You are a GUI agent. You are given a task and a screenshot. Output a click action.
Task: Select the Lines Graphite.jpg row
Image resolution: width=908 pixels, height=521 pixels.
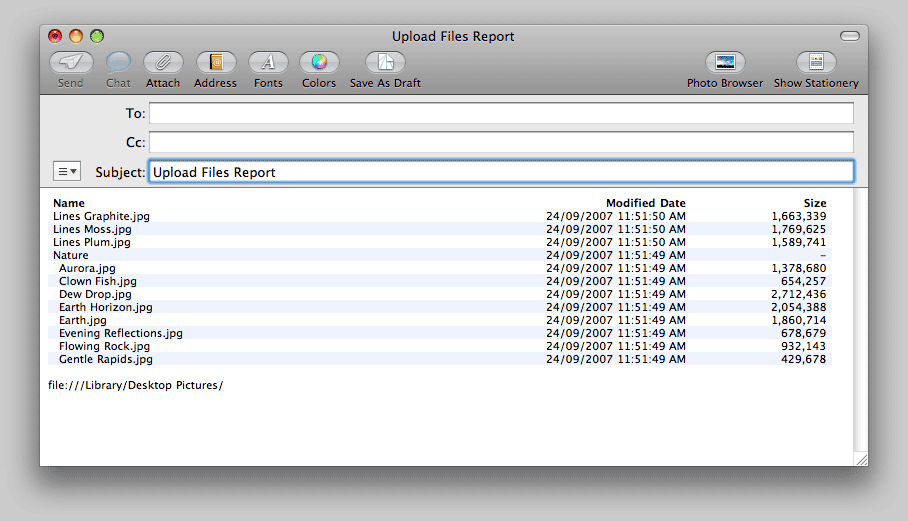101,216
